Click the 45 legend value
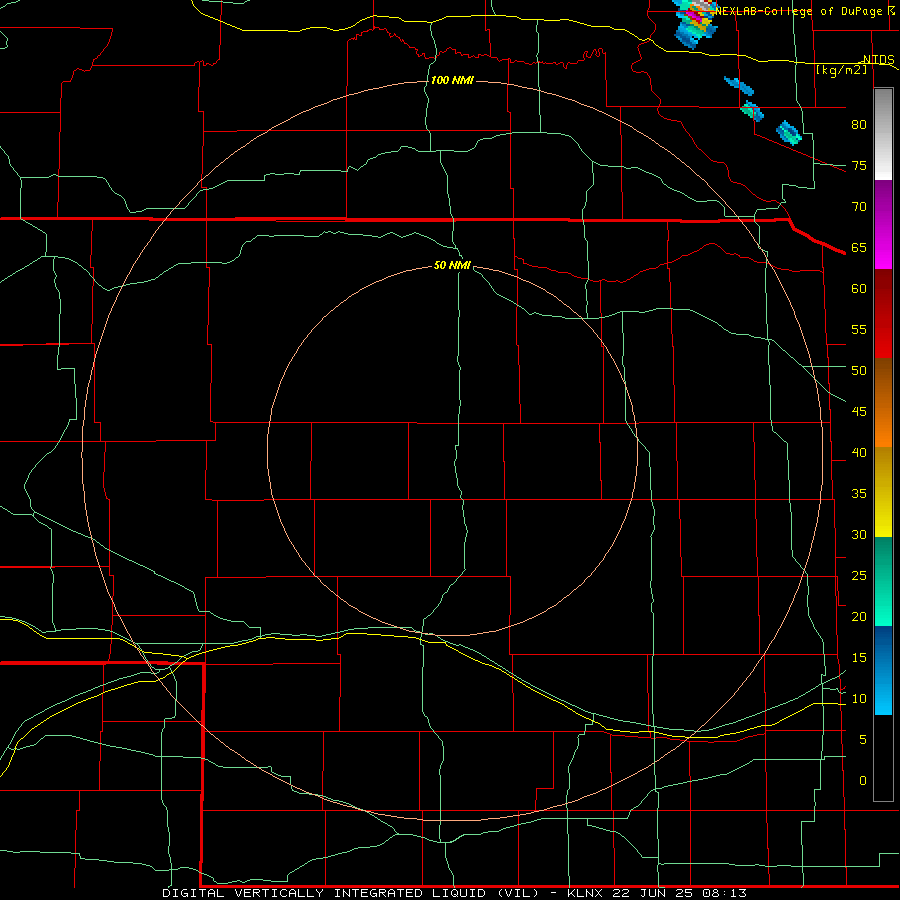This screenshot has height=900, width=900. 859,412
